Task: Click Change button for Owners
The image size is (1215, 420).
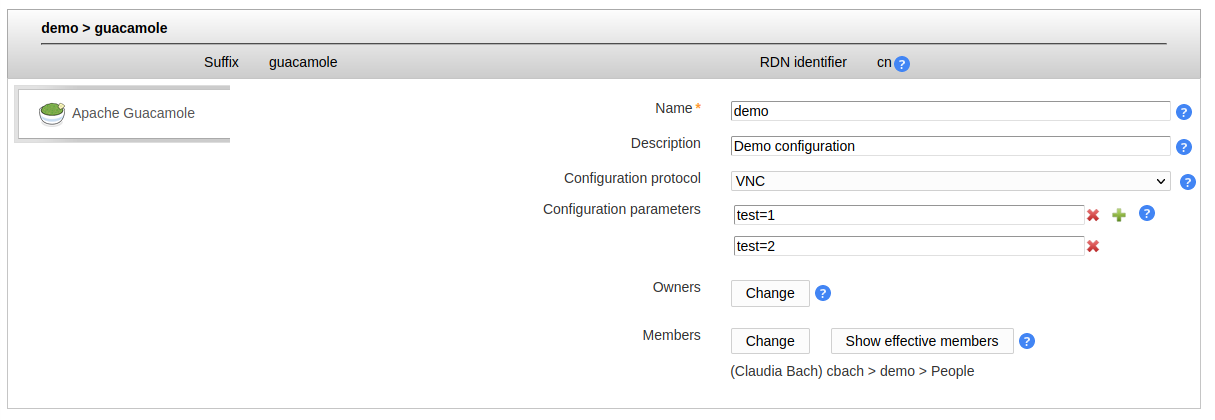Action: click(x=770, y=293)
